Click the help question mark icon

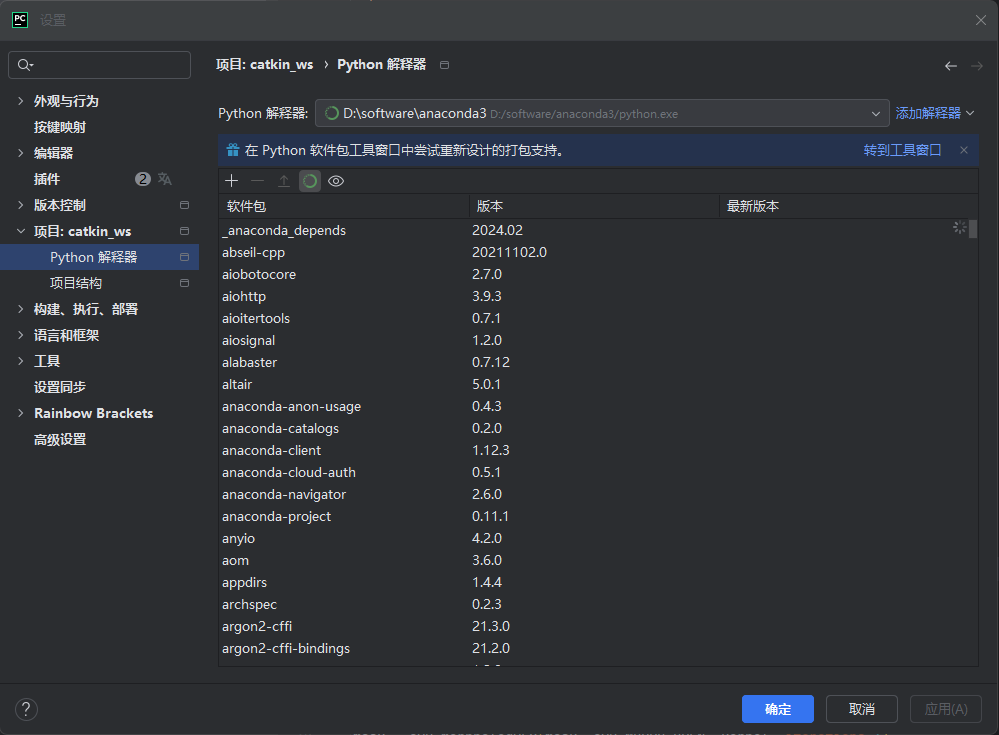[26, 709]
